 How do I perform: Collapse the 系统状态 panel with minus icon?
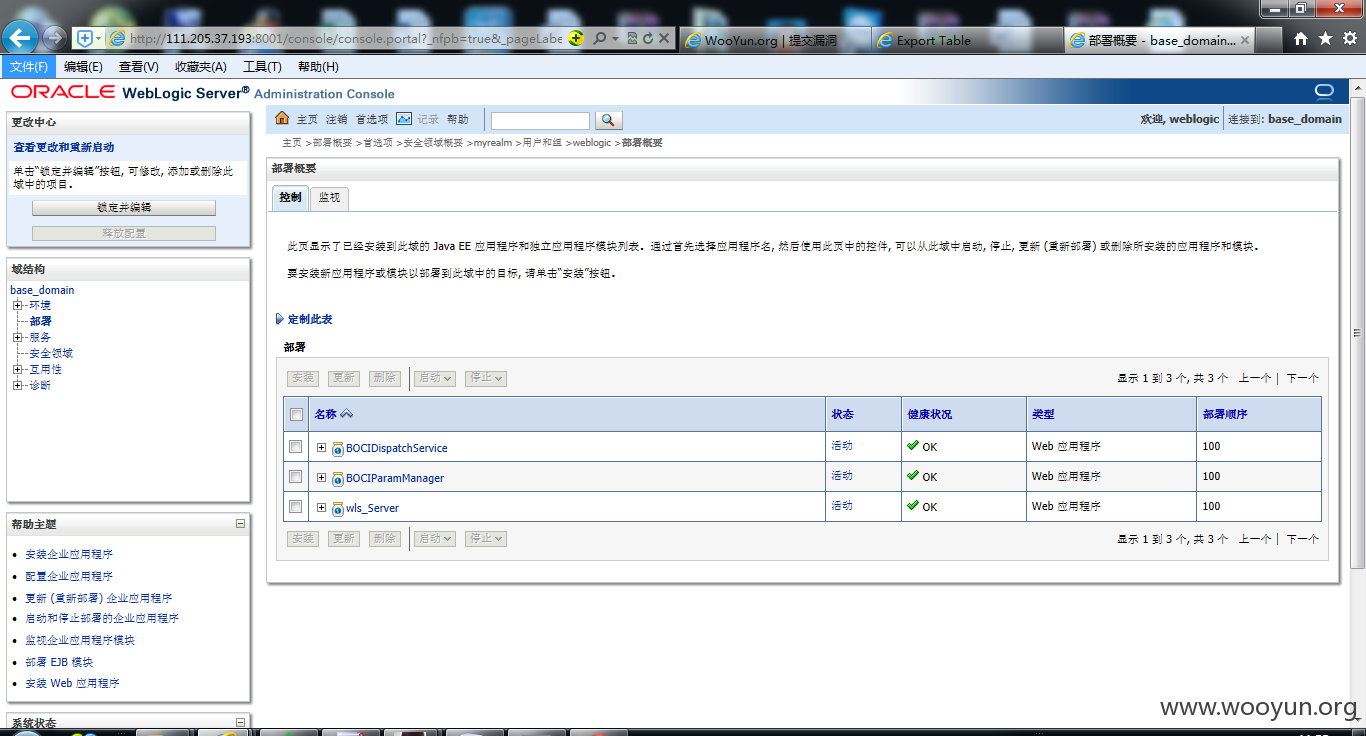point(240,722)
